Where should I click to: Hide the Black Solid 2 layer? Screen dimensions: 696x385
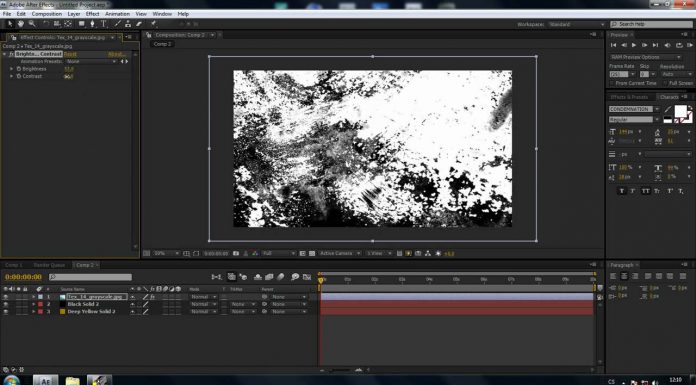point(5,304)
